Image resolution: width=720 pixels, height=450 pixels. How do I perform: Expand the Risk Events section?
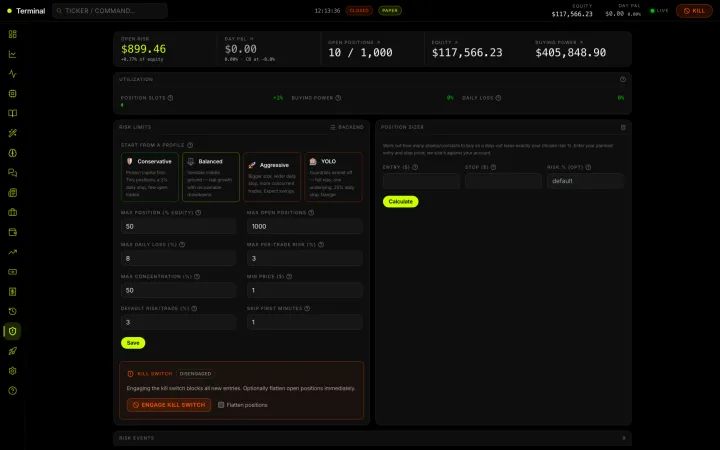tap(372, 438)
